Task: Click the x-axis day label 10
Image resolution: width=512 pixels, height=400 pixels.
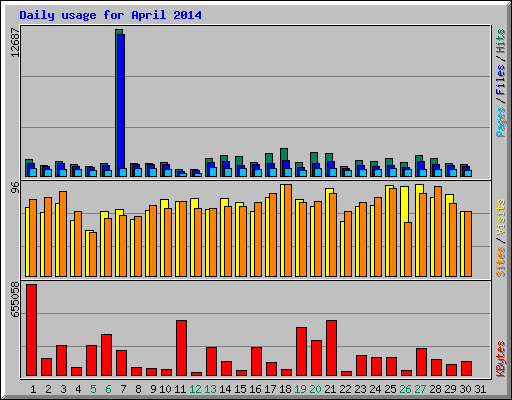Action: click(x=165, y=389)
